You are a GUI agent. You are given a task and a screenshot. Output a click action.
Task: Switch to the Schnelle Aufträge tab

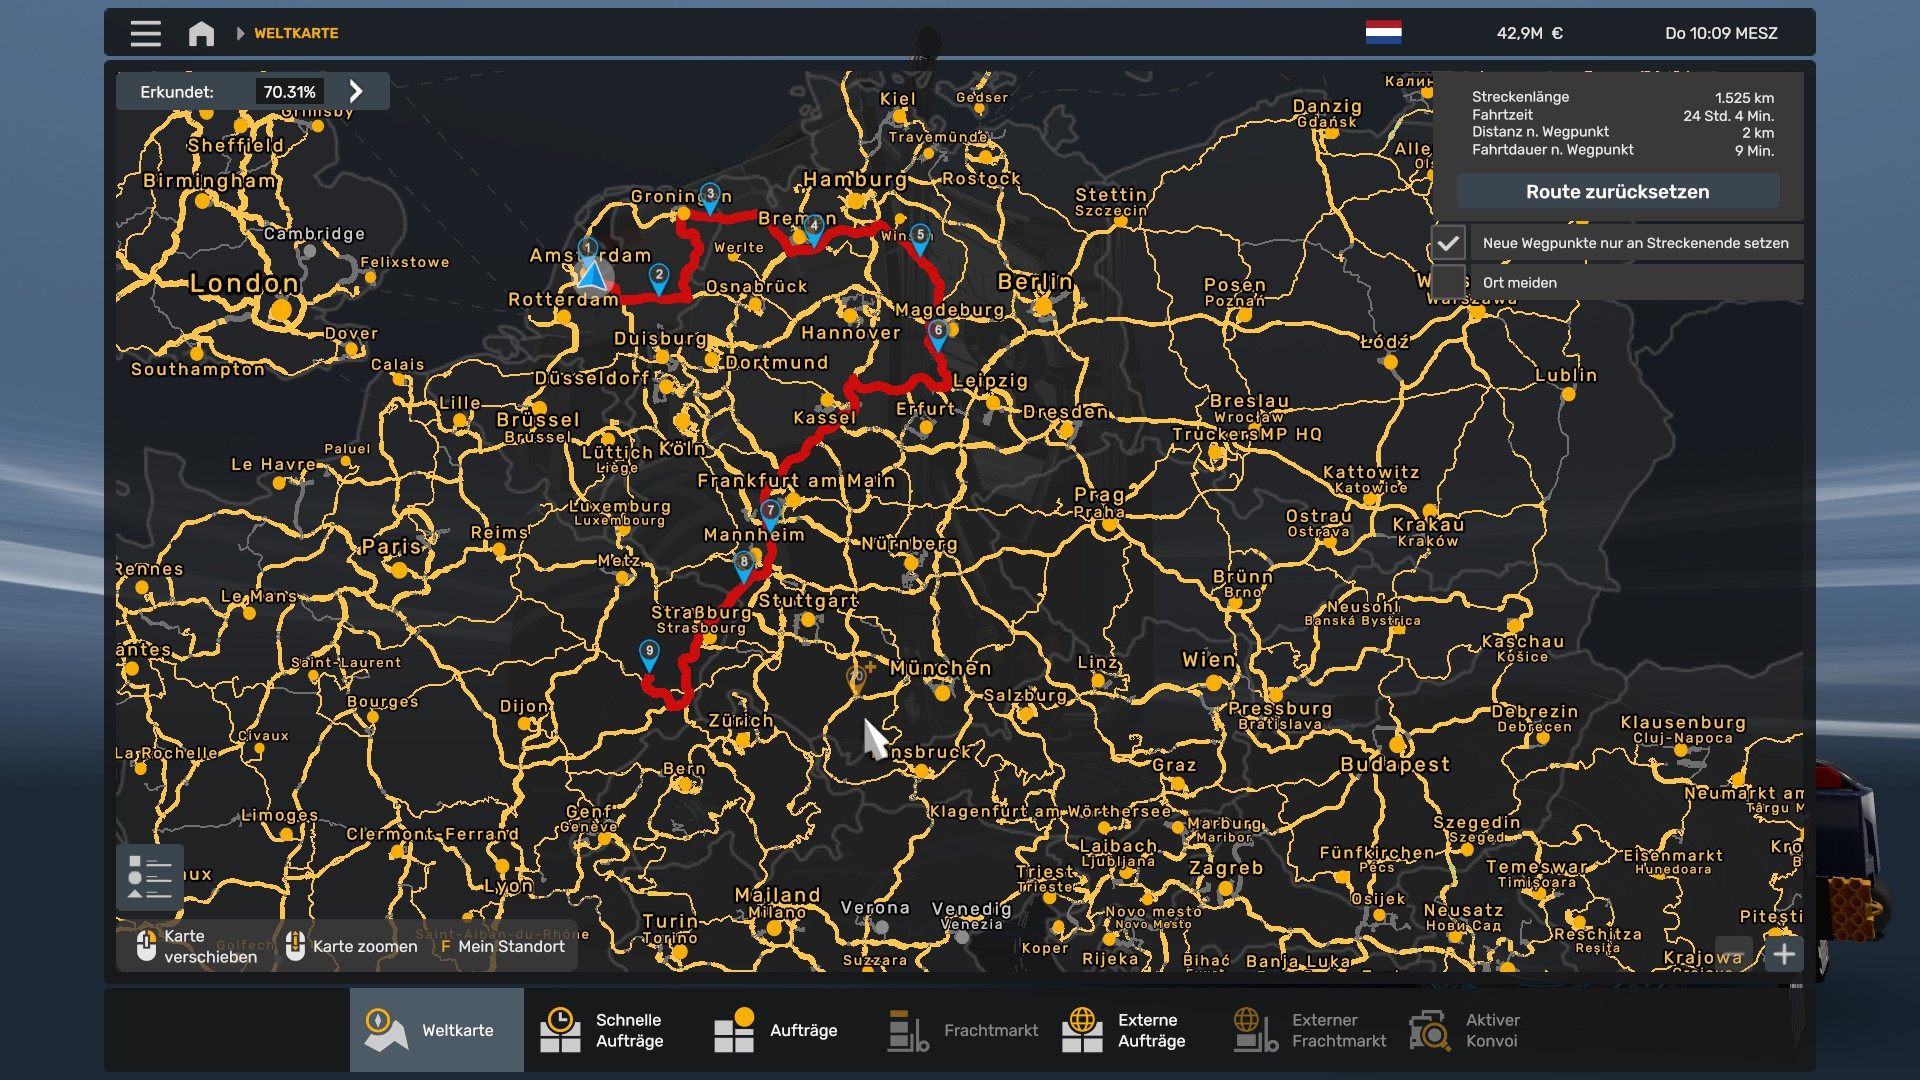pos(611,1030)
